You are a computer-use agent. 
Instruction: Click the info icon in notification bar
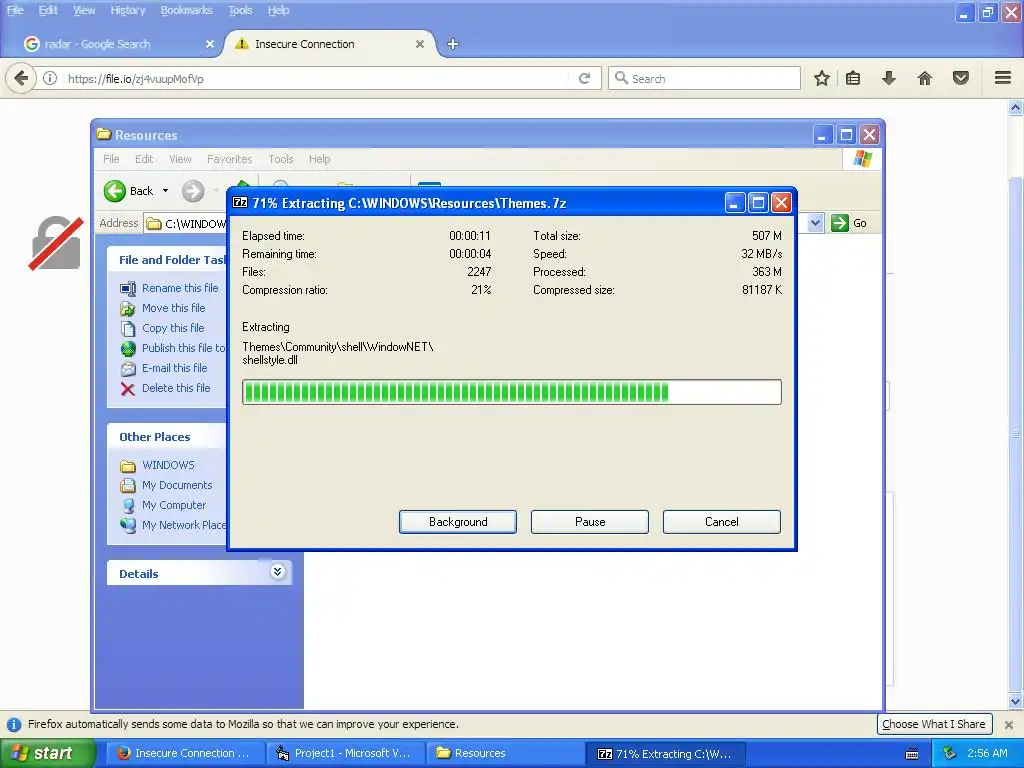[14, 724]
